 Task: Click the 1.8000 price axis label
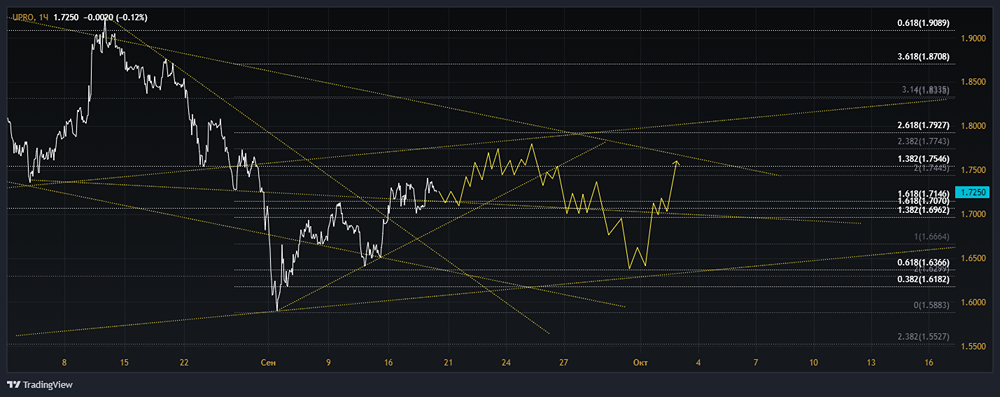pos(972,126)
